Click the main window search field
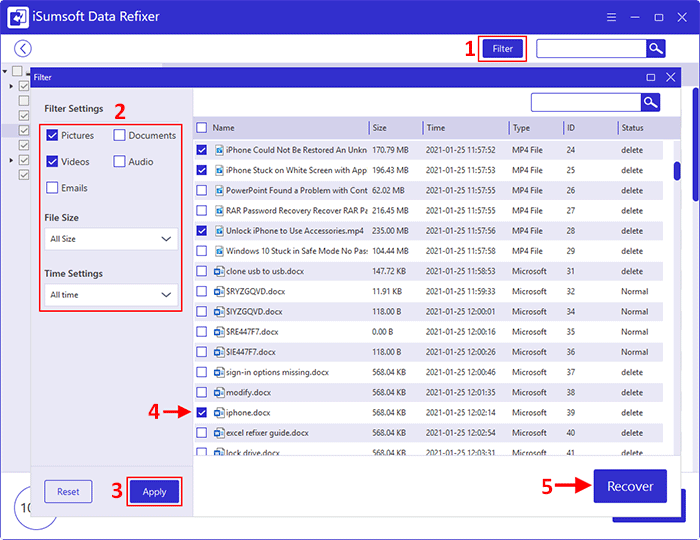700x540 pixels. click(x=591, y=49)
